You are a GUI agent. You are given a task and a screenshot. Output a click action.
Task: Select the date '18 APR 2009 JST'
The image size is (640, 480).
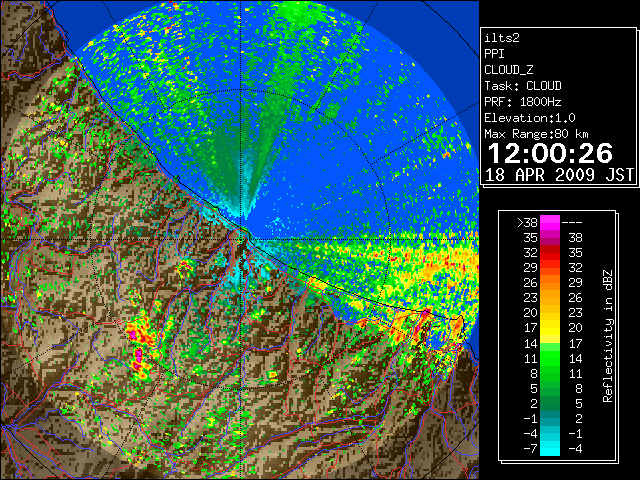(559, 175)
